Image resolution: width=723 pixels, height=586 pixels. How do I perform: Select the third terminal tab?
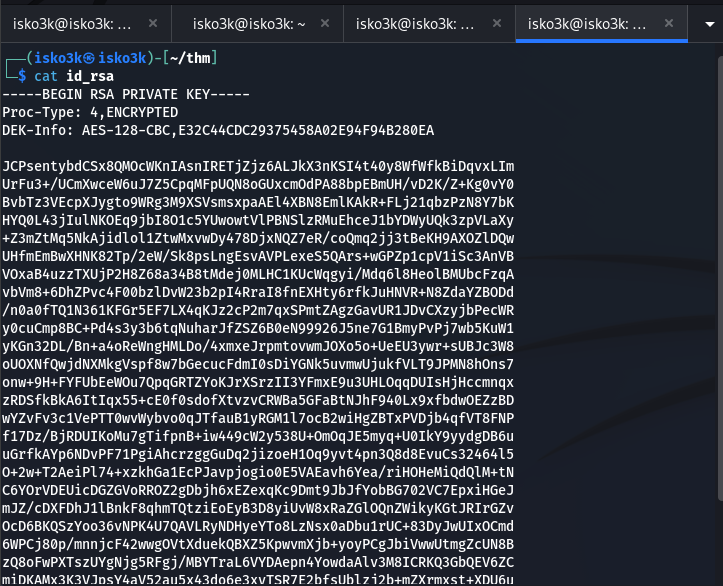point(420,23)
